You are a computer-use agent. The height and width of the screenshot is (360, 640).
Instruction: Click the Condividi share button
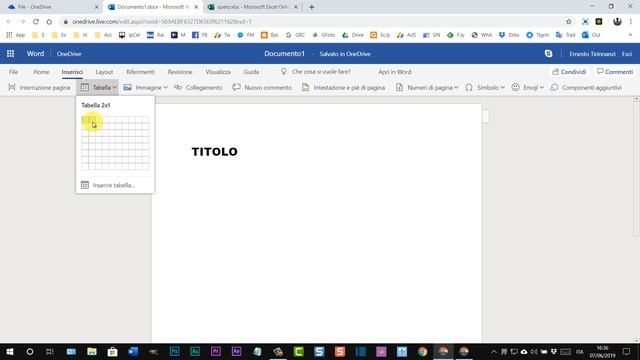click(569, 72)
